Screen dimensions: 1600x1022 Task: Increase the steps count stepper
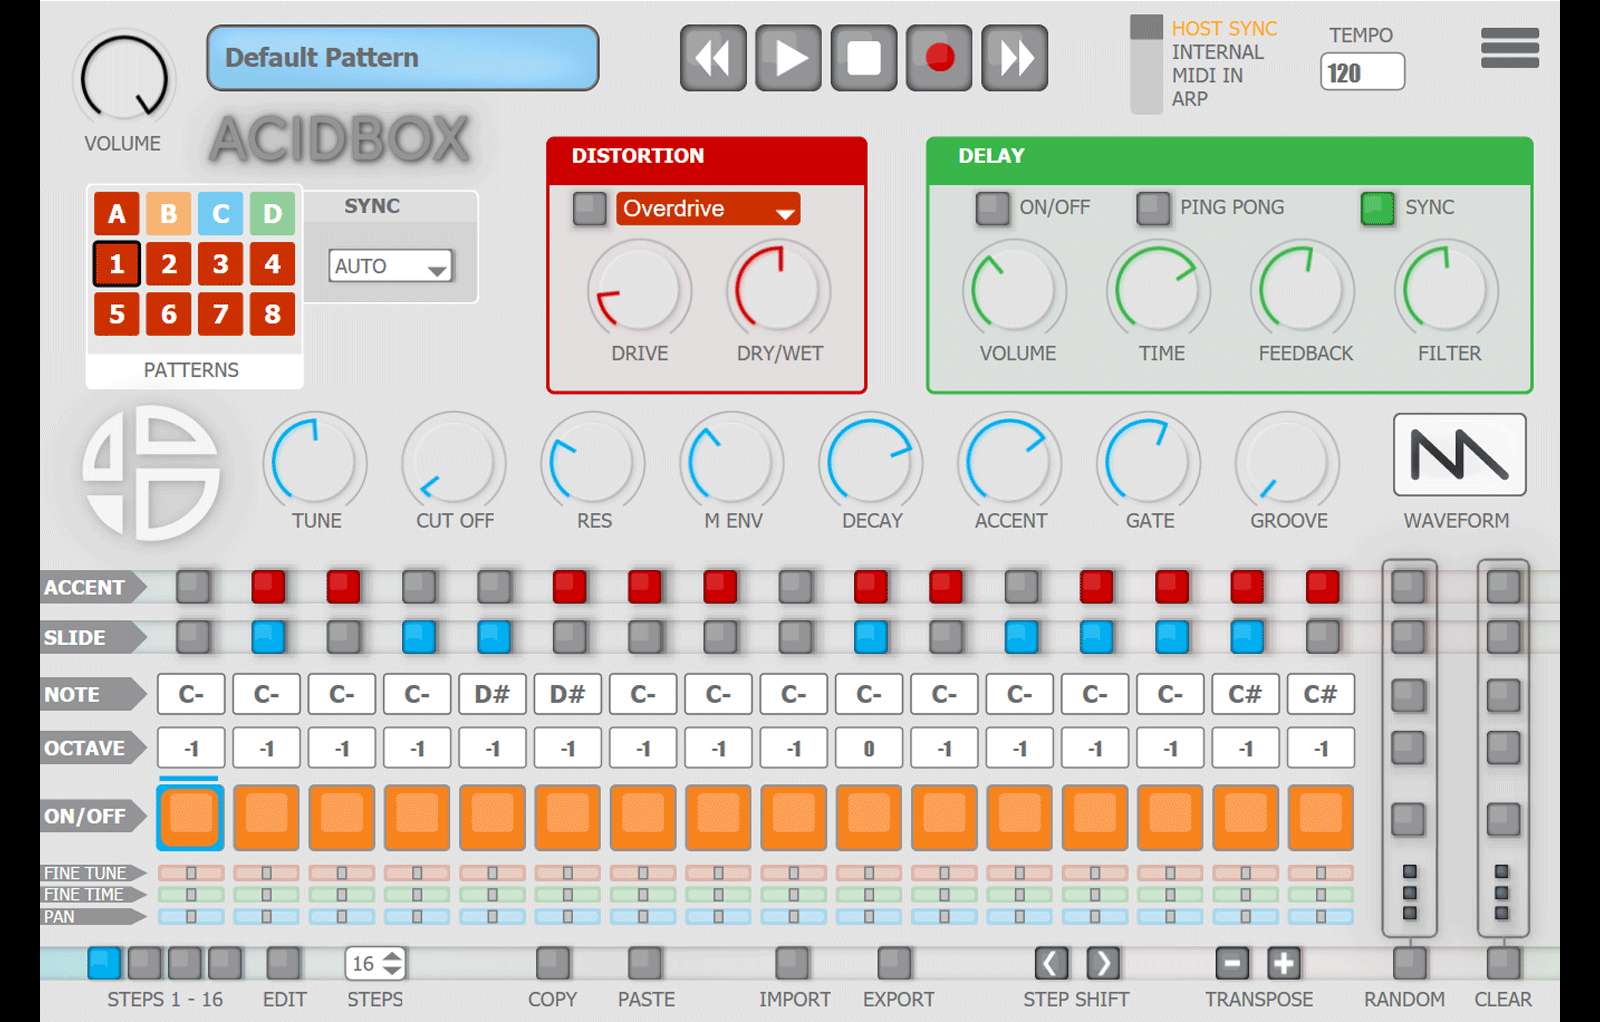click(393, 956)
